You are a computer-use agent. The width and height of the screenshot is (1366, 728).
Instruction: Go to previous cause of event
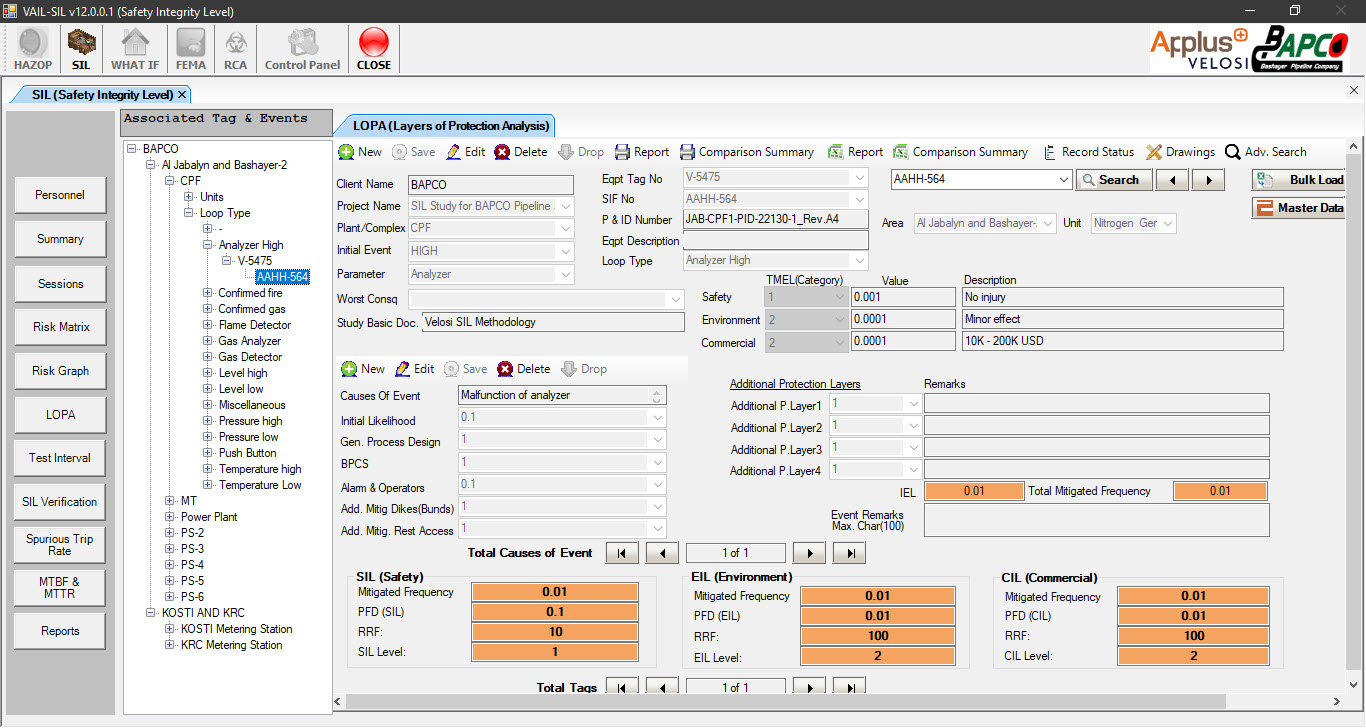click(662, 553)
